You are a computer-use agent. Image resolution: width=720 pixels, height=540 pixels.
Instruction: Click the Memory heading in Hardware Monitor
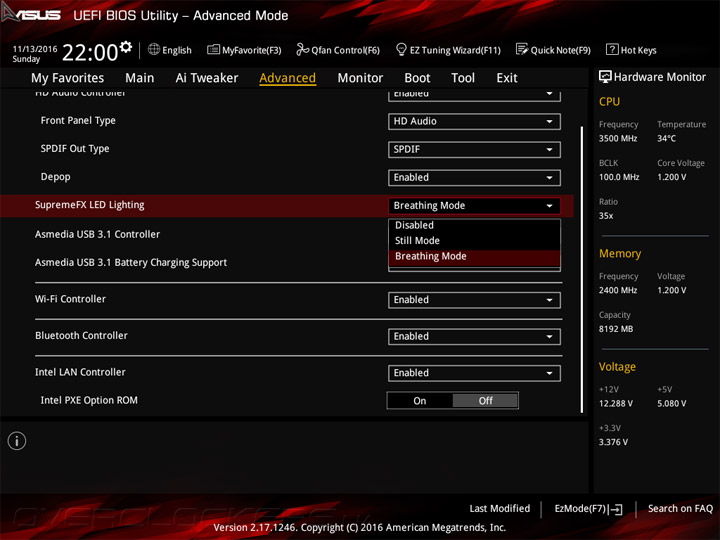tap(620, 253)
